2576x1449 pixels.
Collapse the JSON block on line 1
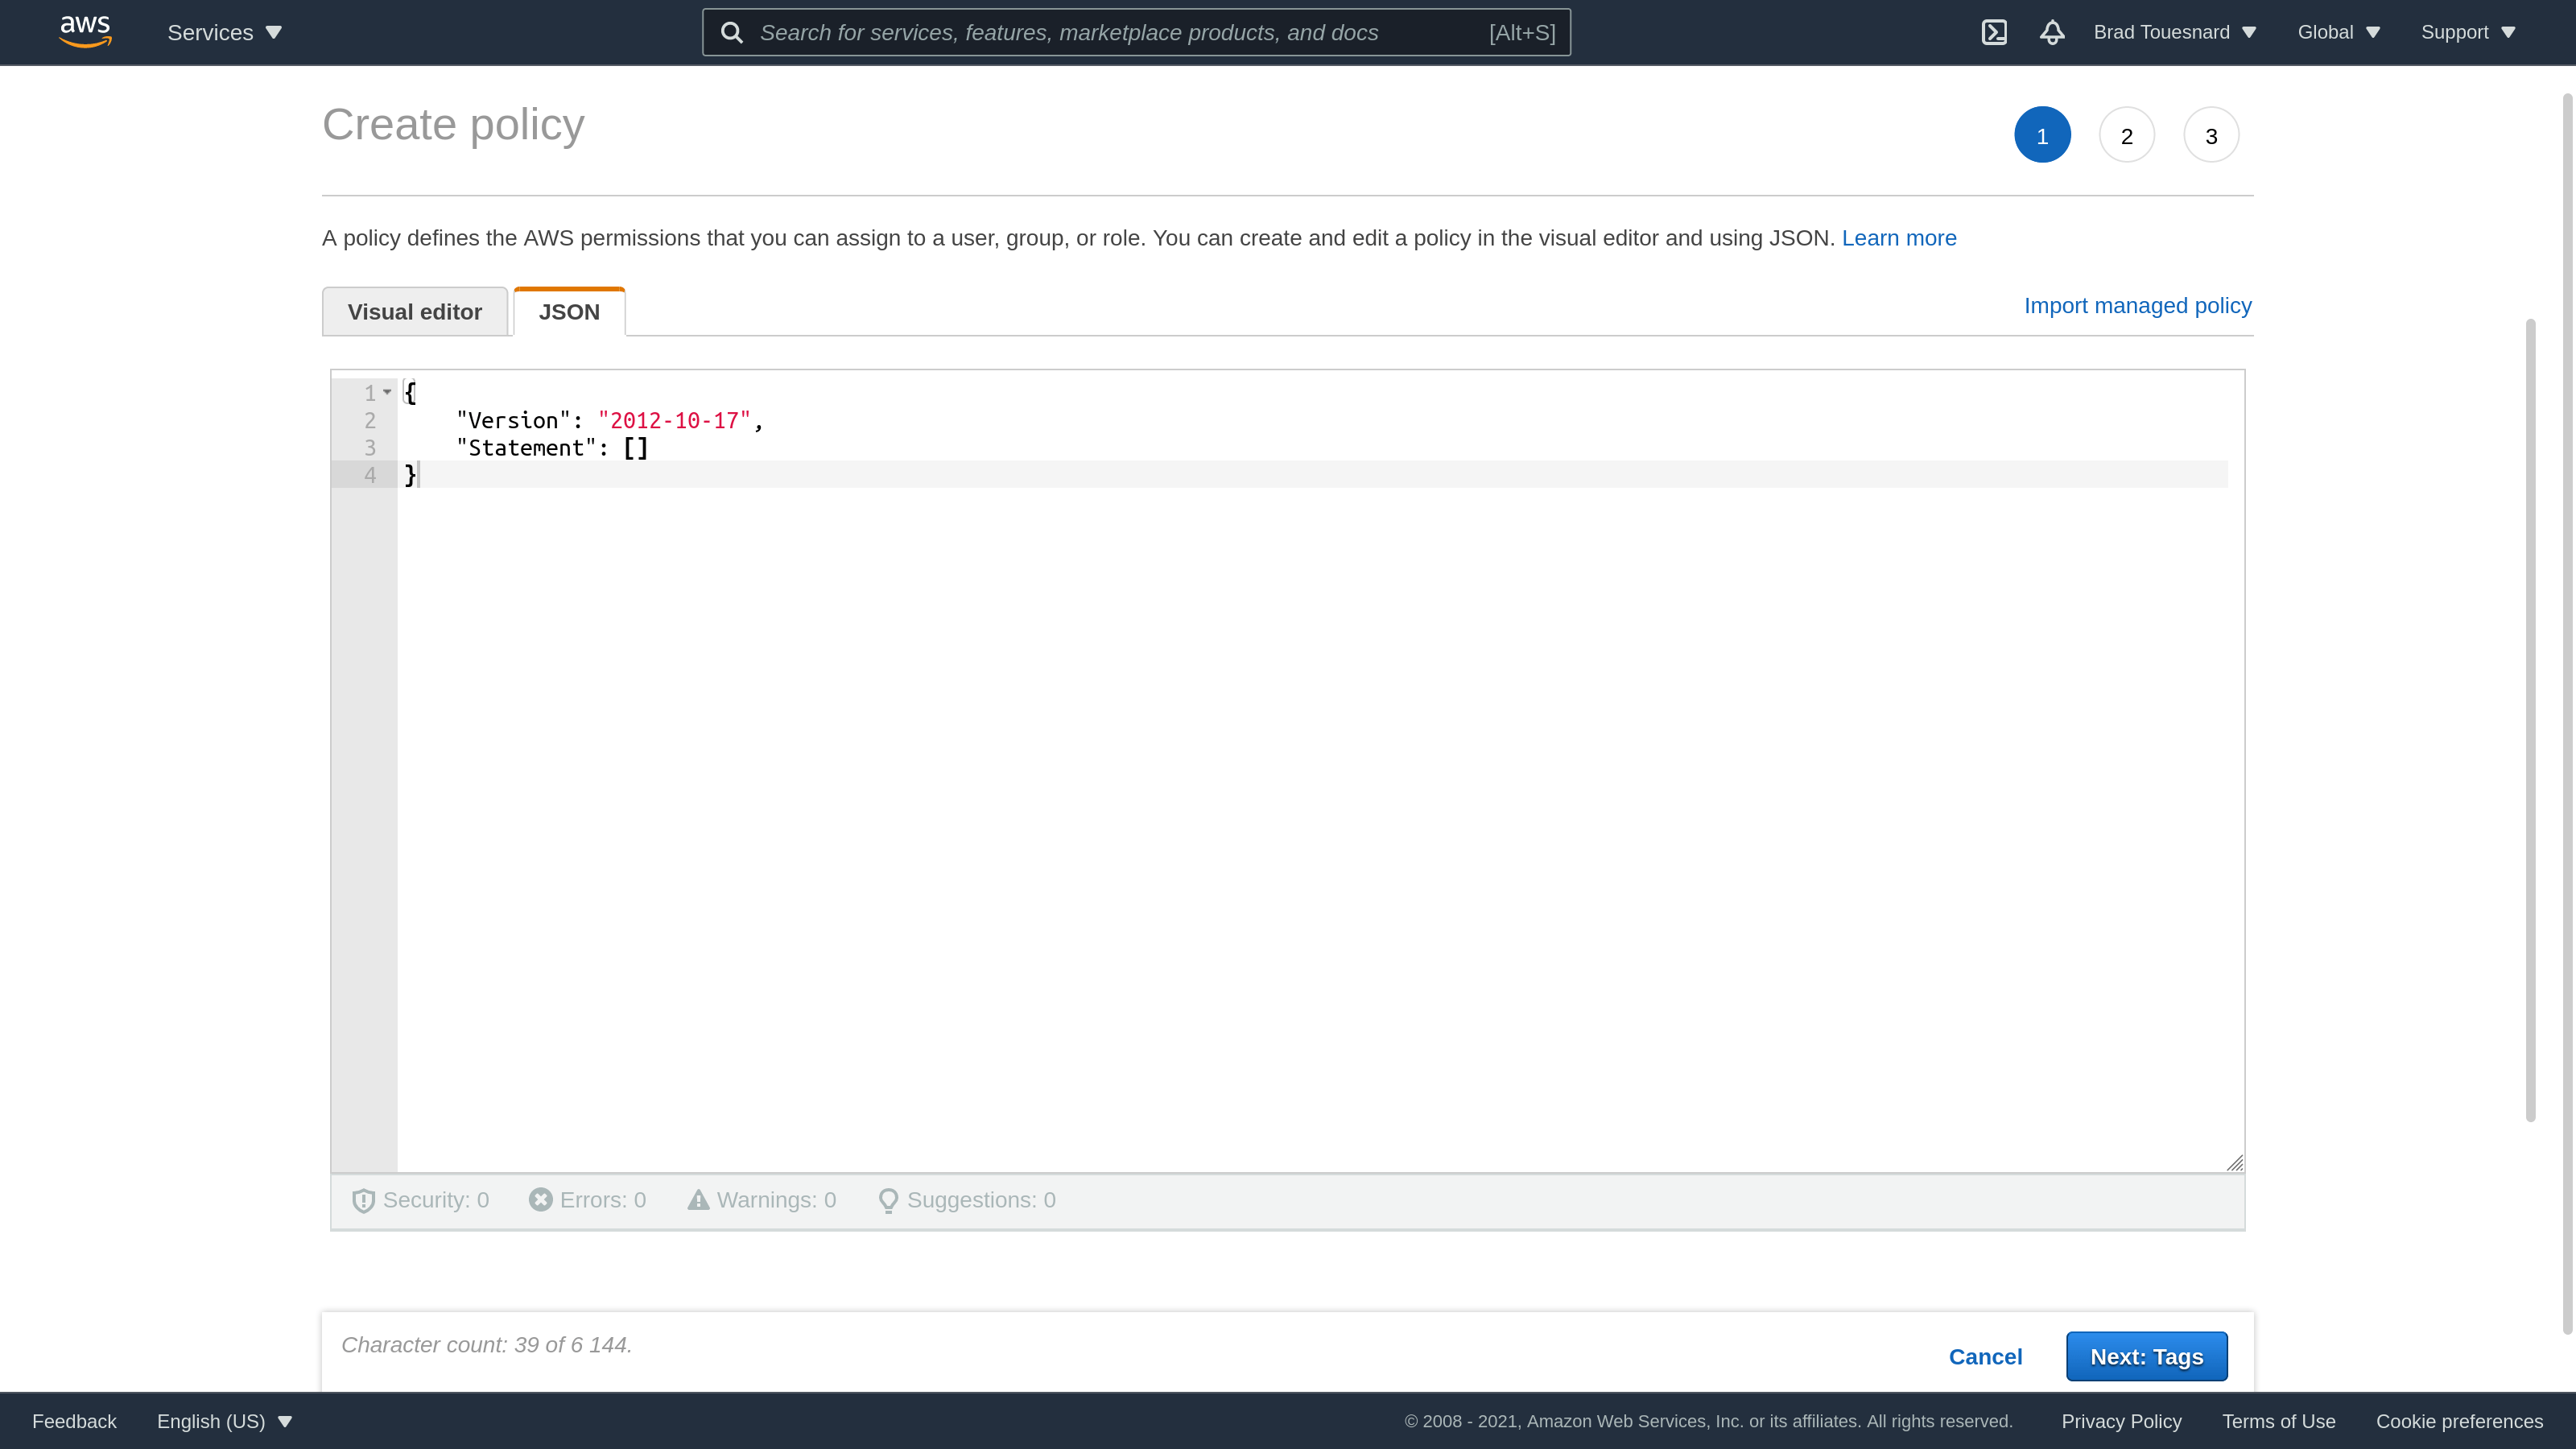(389, 392)
